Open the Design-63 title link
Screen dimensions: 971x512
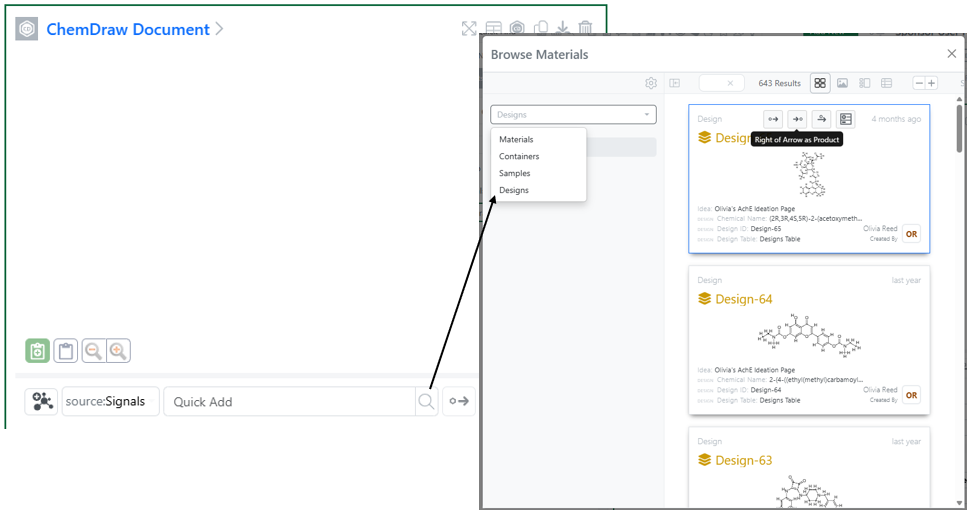(x=744, y=460)
